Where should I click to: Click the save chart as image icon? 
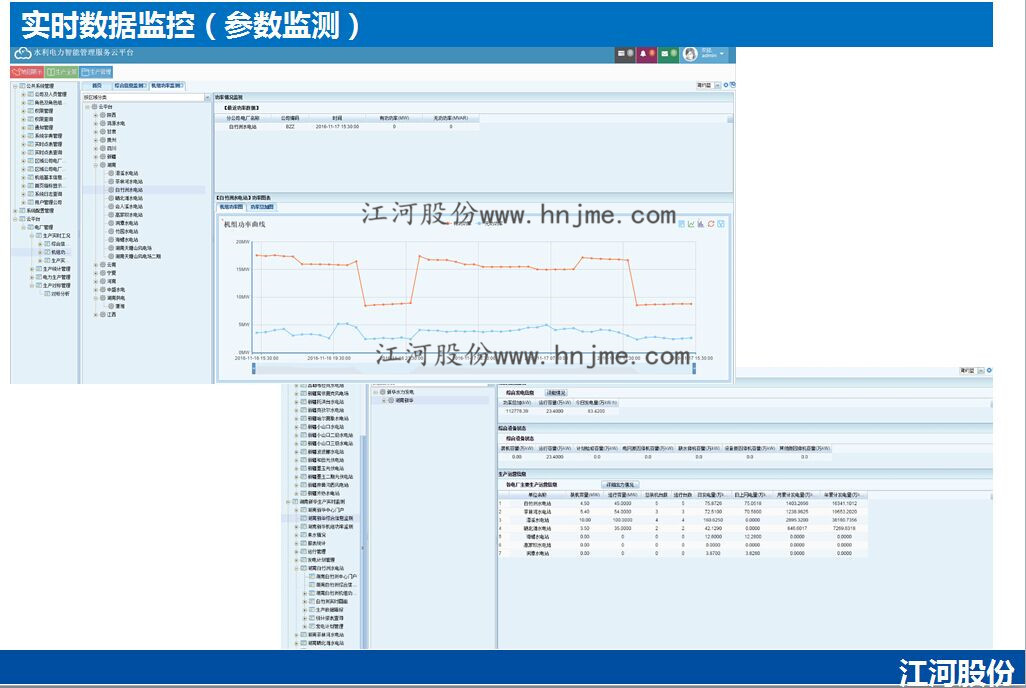720,224
